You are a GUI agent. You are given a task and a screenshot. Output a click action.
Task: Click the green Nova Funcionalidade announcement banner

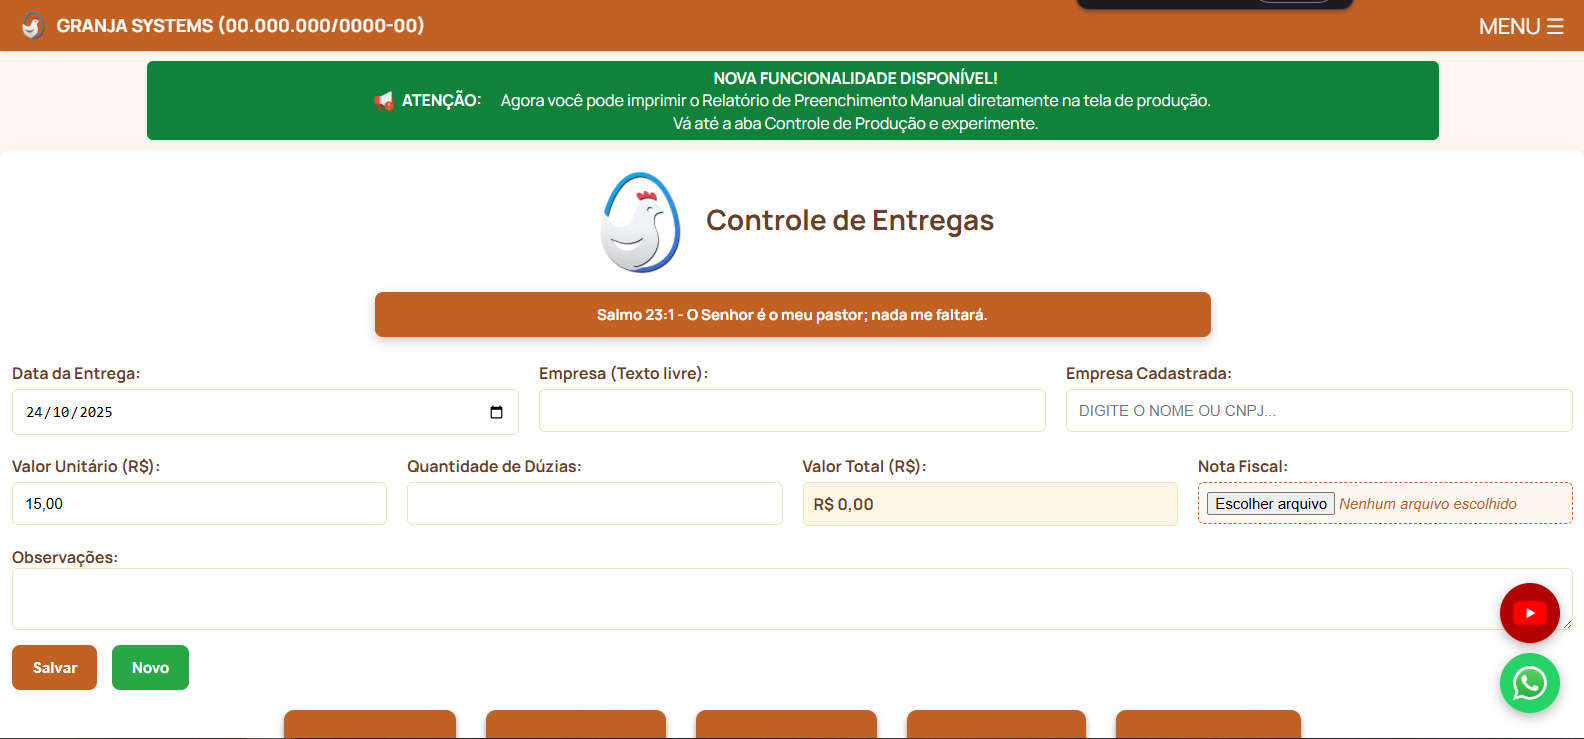click(x=792, y=101)
